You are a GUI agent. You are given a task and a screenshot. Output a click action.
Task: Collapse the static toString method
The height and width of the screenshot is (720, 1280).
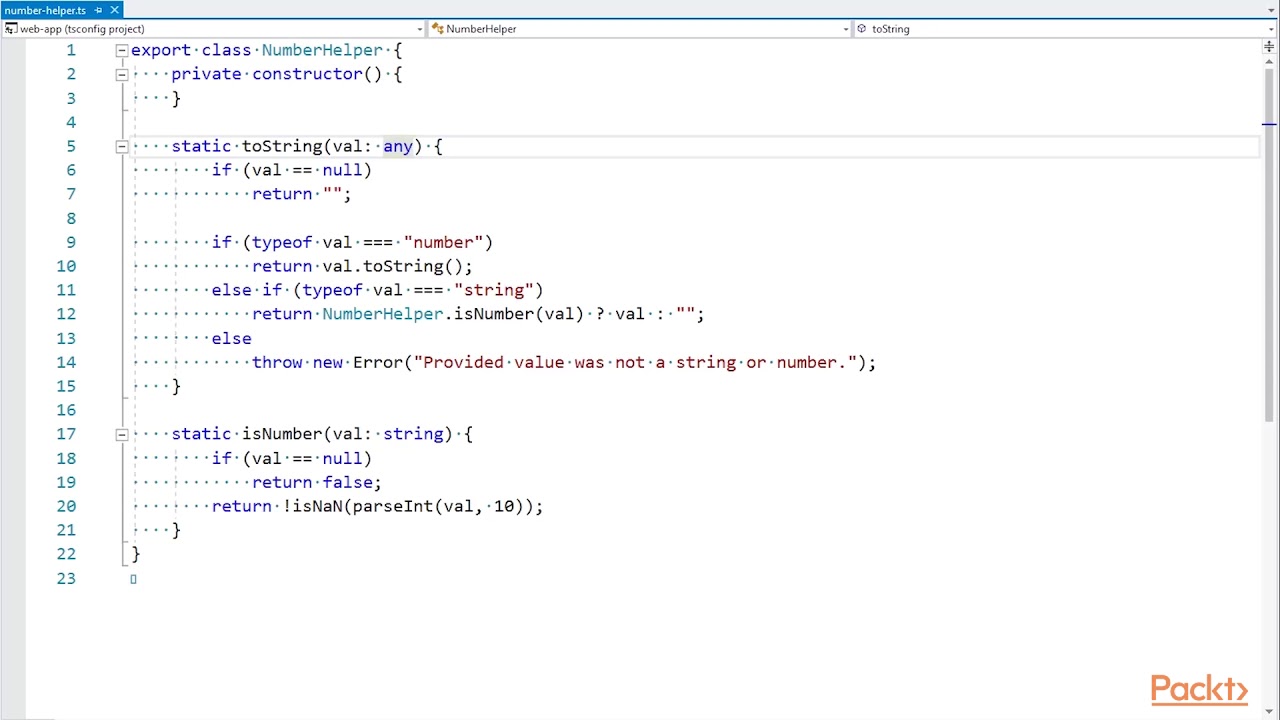121,146
